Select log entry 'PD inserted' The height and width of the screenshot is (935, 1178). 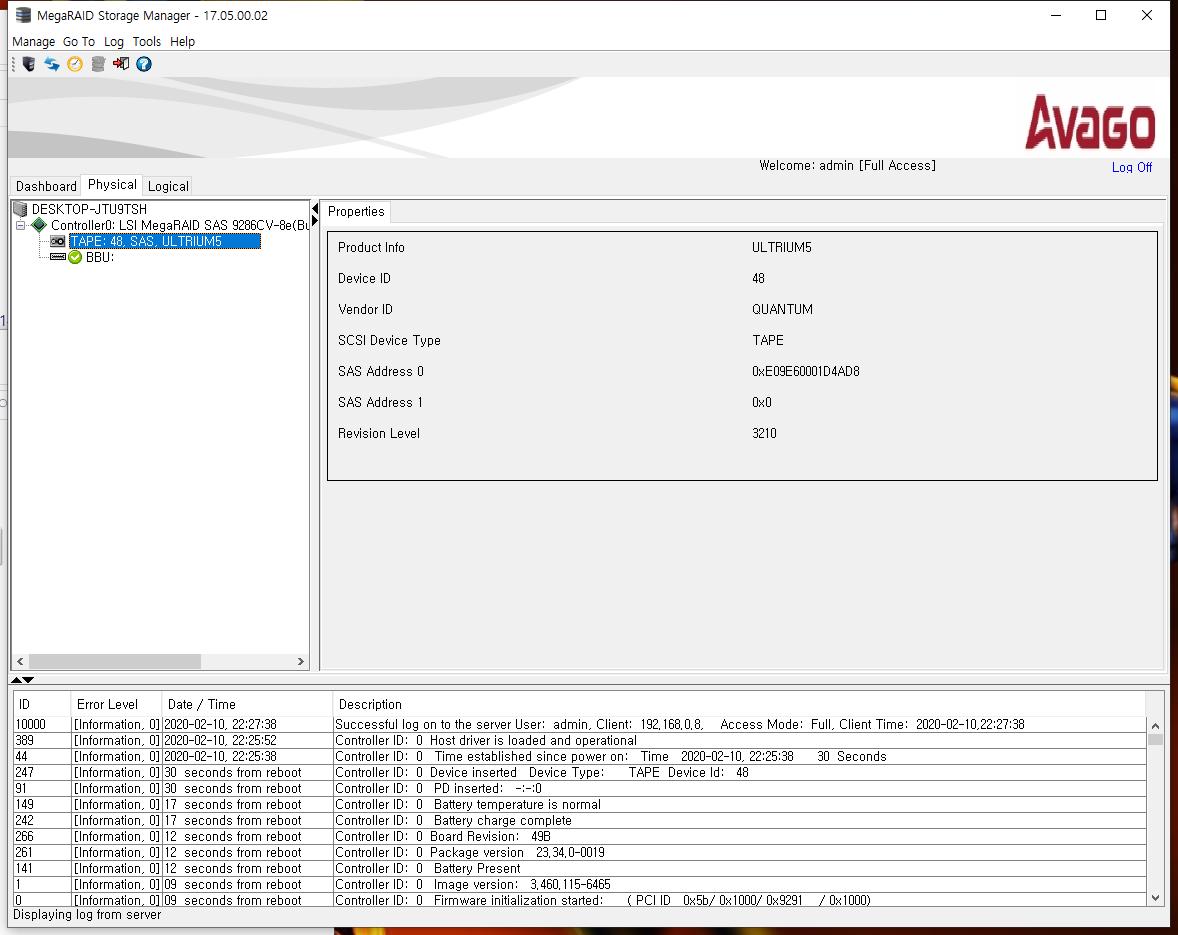click(x=580, y=789)
